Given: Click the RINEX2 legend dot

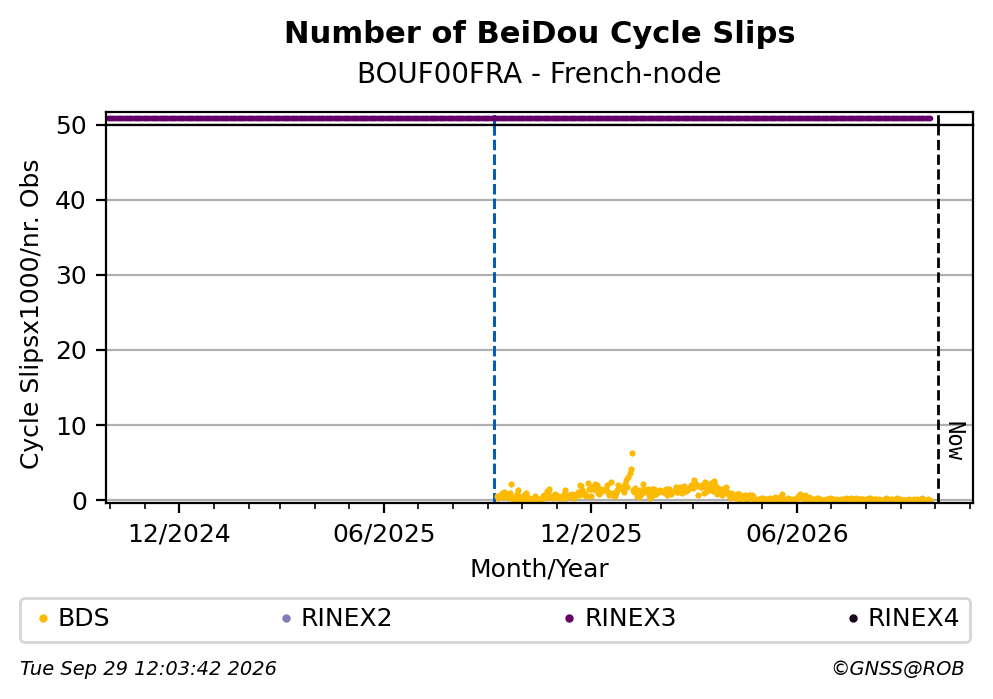Looking at the screenshot, I should coord(286,619).
